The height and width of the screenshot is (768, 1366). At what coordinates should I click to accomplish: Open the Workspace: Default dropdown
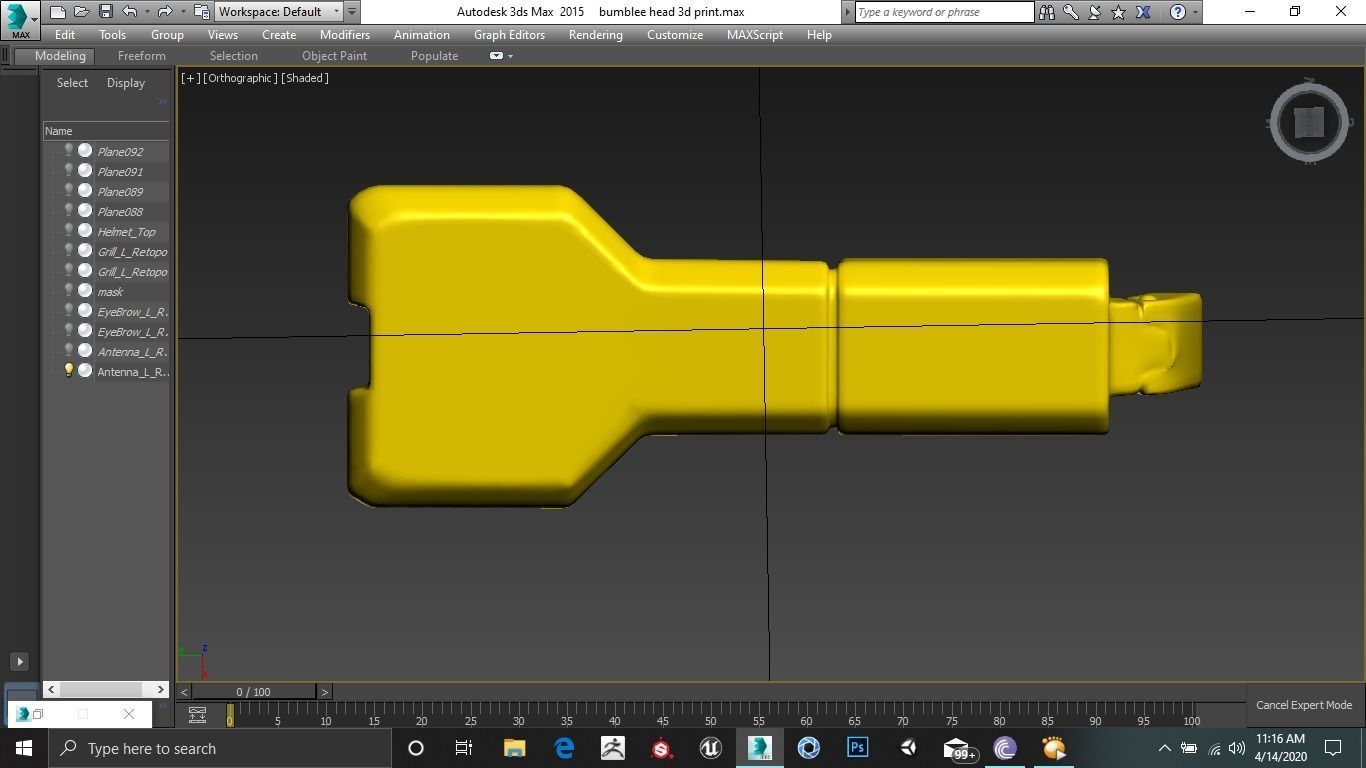[279, 12]
